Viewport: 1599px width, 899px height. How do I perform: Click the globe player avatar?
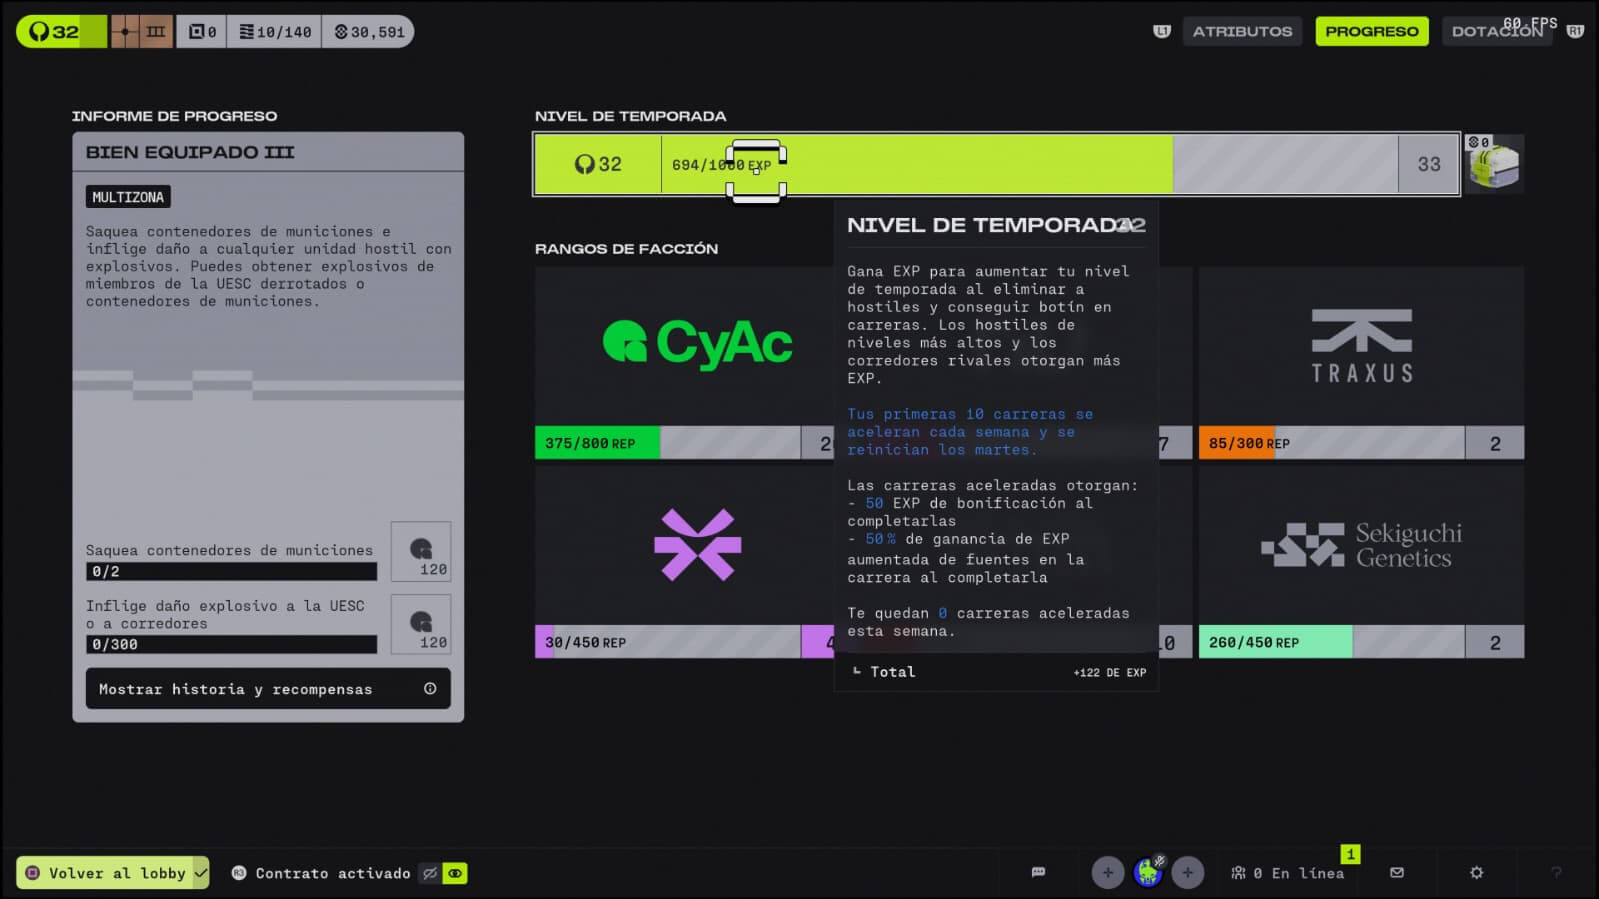[1148, 873]
